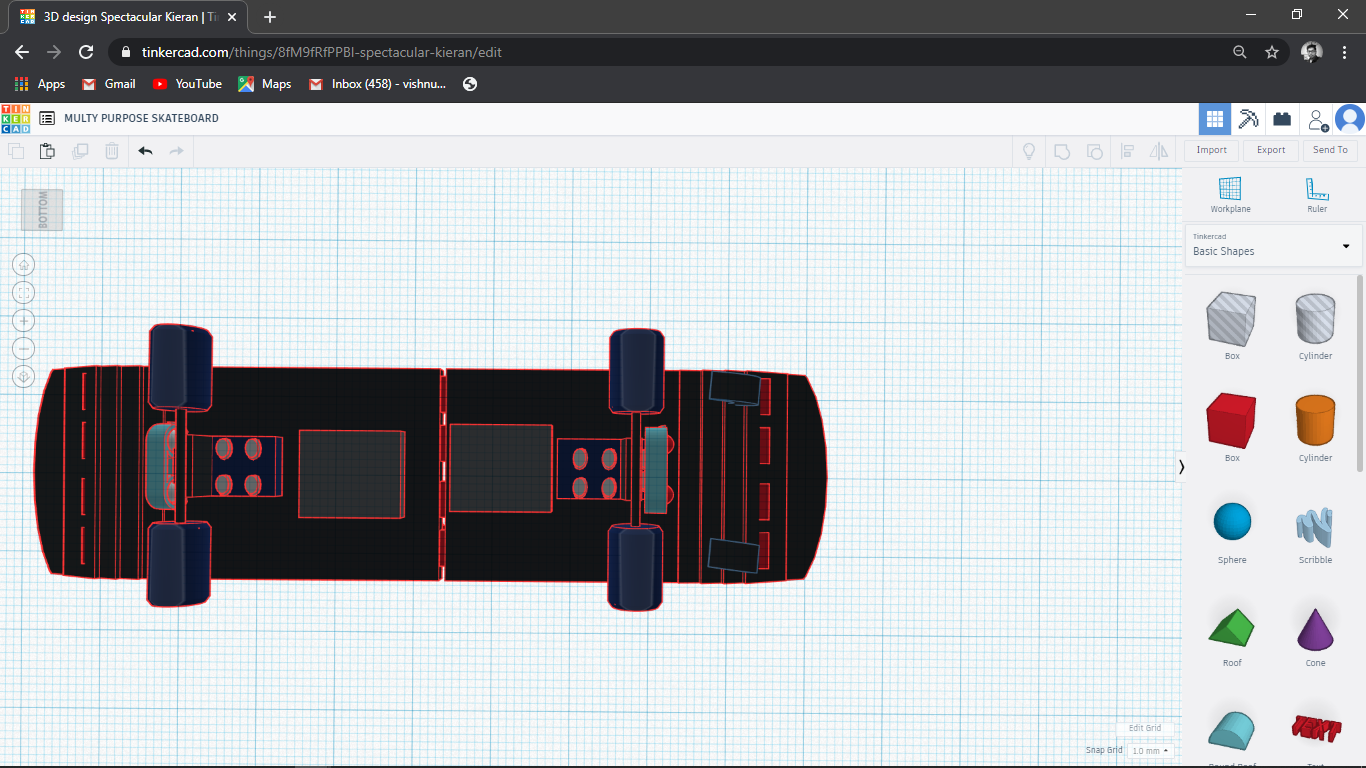The height and width of the screenshot is (768, 1366).
Task: Select the Ruler tool
Action: 1317,194
